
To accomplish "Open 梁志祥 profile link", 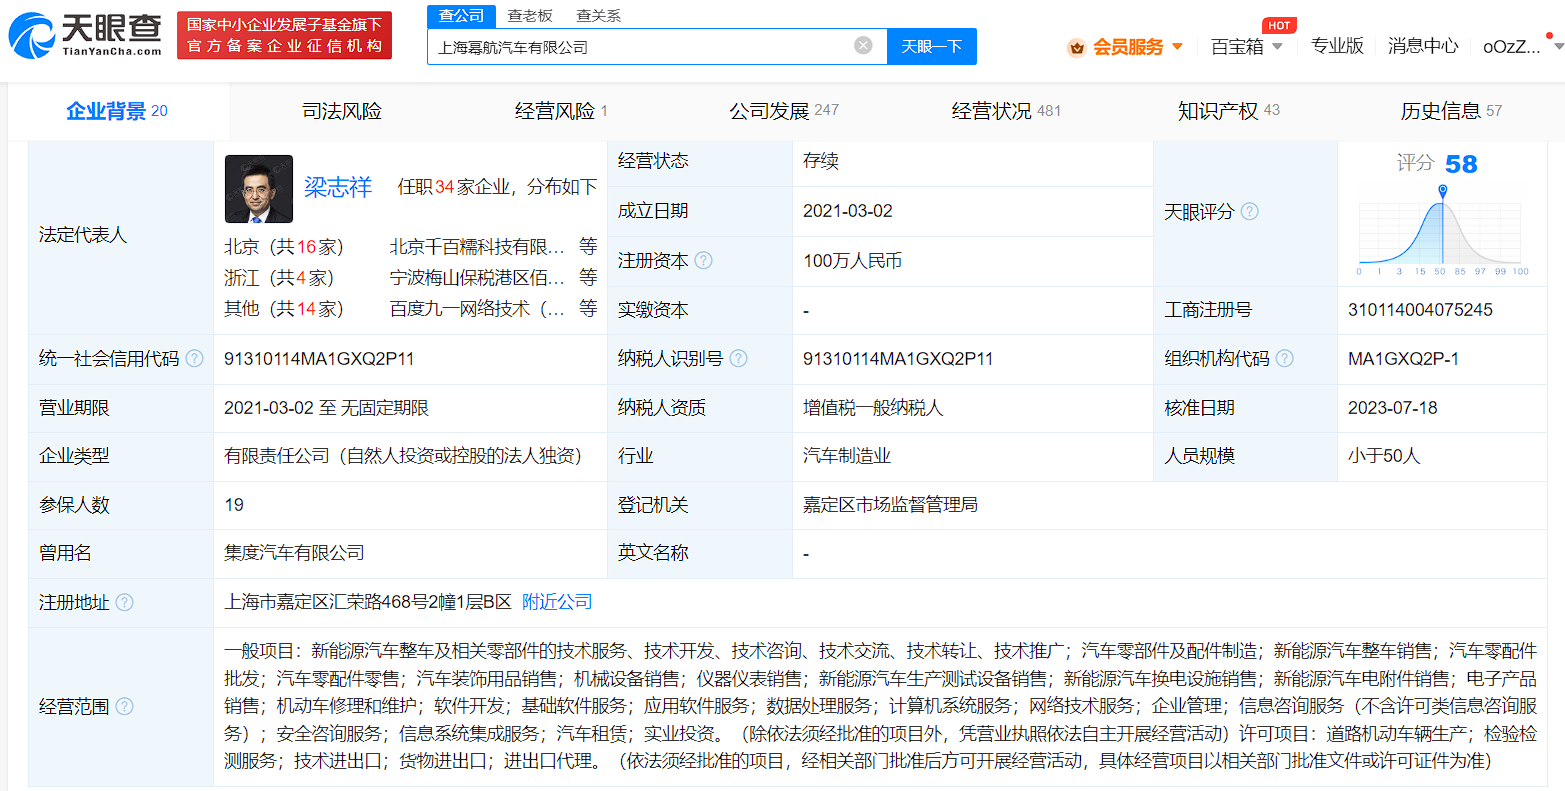I will [338, 187].
